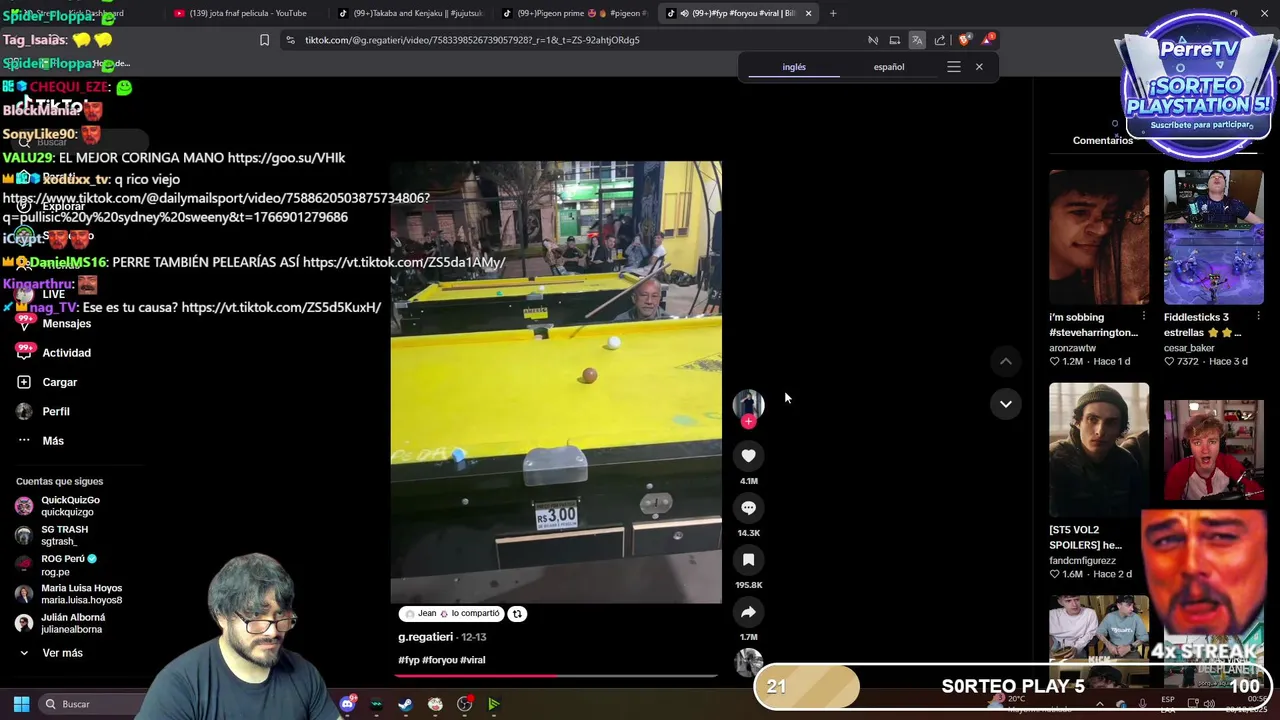Go to previous video with up arrow

[1006, 361]
